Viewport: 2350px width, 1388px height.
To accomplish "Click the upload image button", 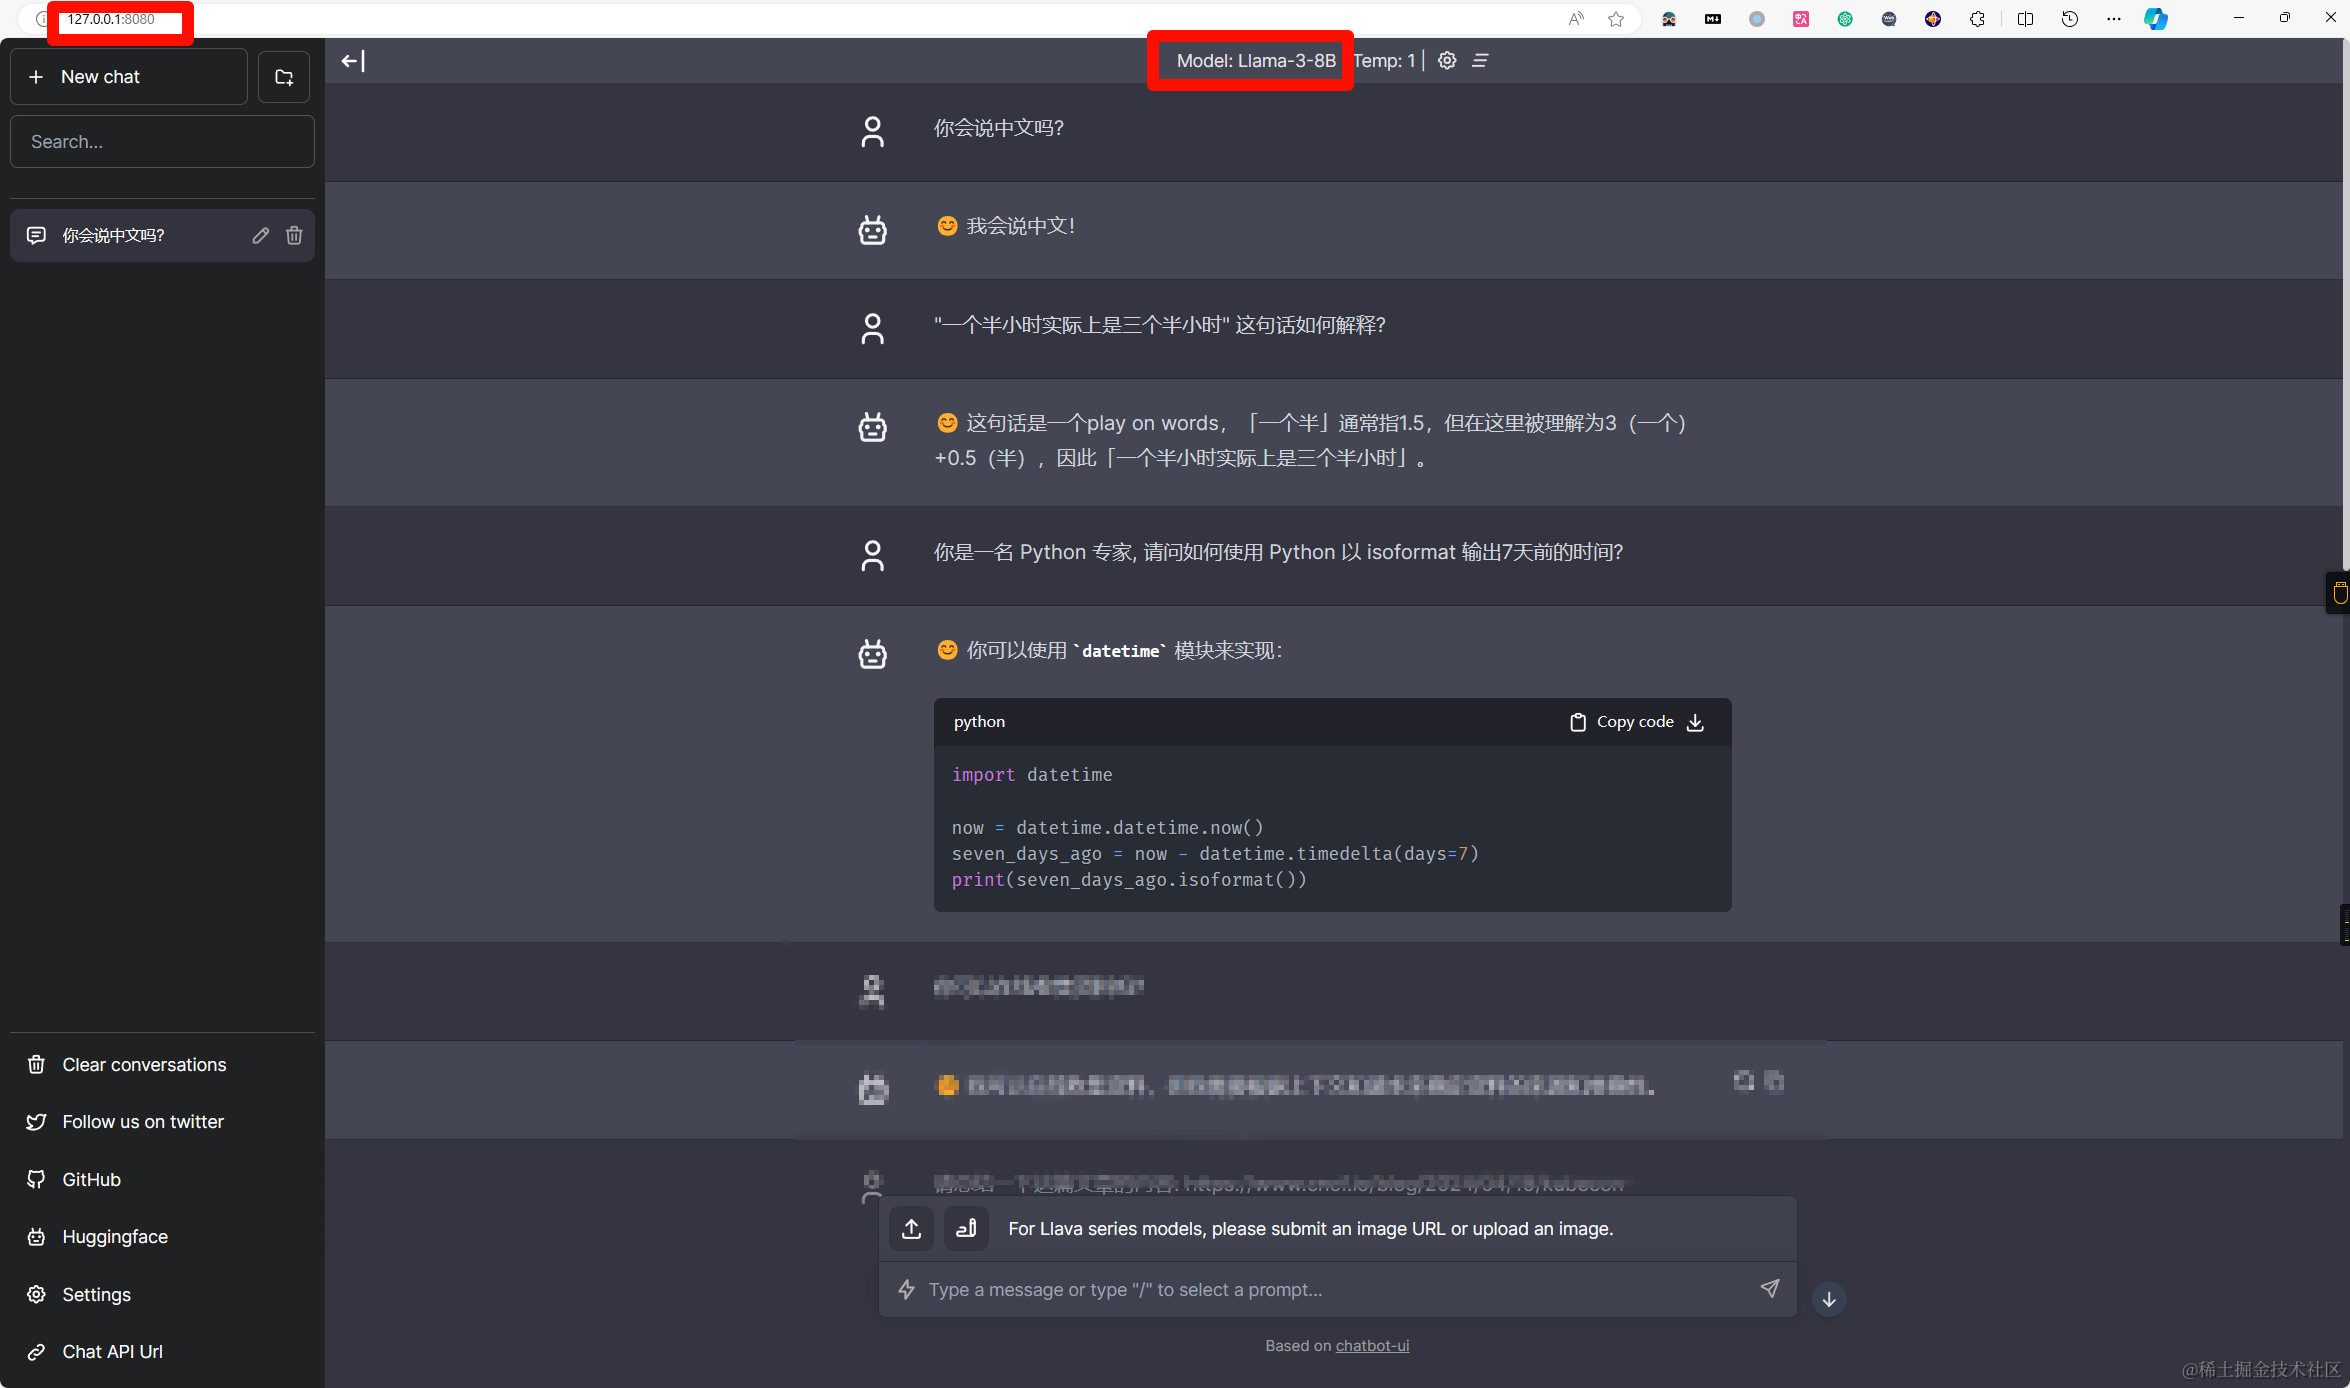I will (x=911, y=1229).
